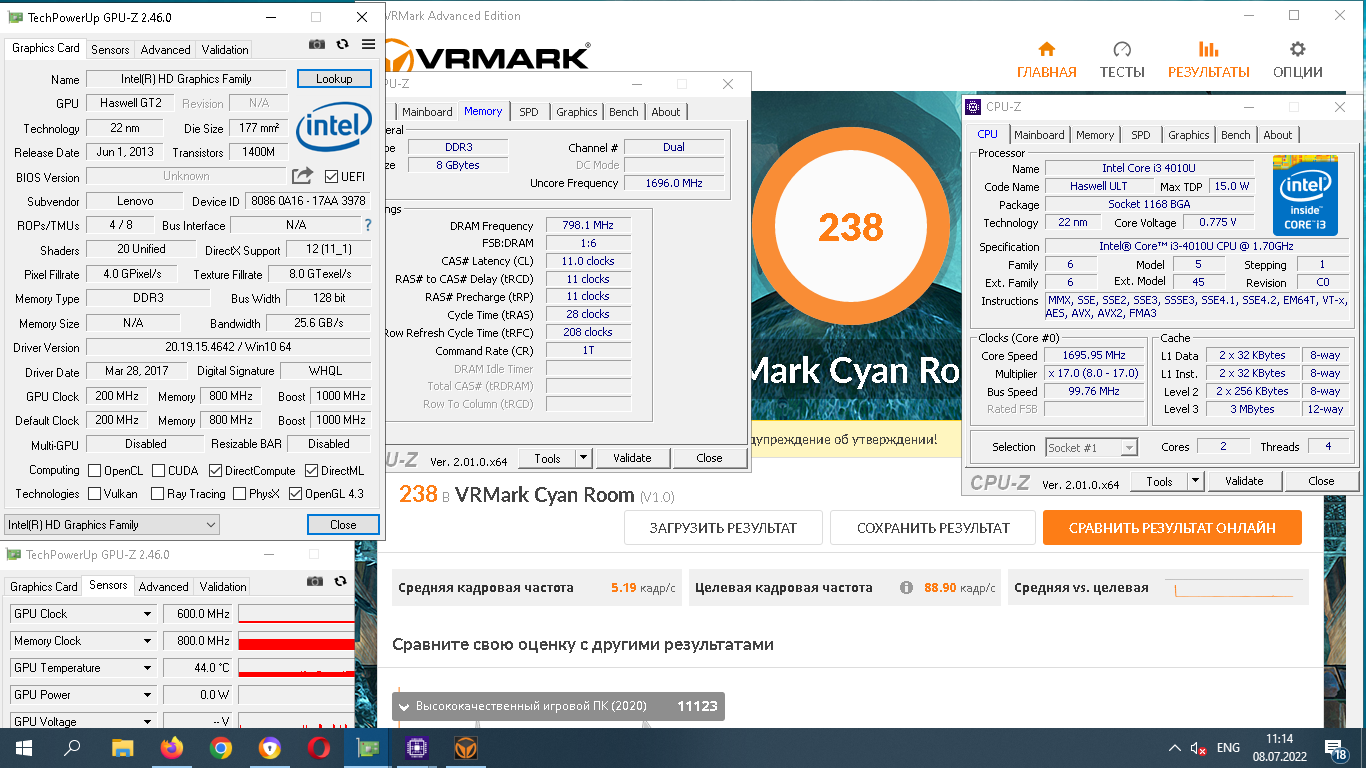1366x768 pixels.
Task: Open GPU-Z hamburger menu icon
Action: (x=368, y=45)
